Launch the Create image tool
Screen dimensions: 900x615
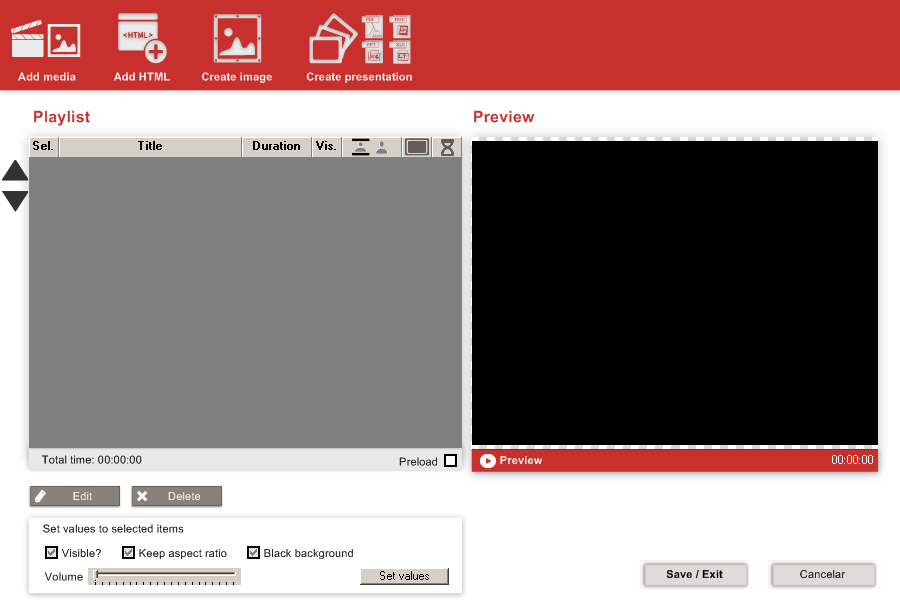click(x=237, y=40)
